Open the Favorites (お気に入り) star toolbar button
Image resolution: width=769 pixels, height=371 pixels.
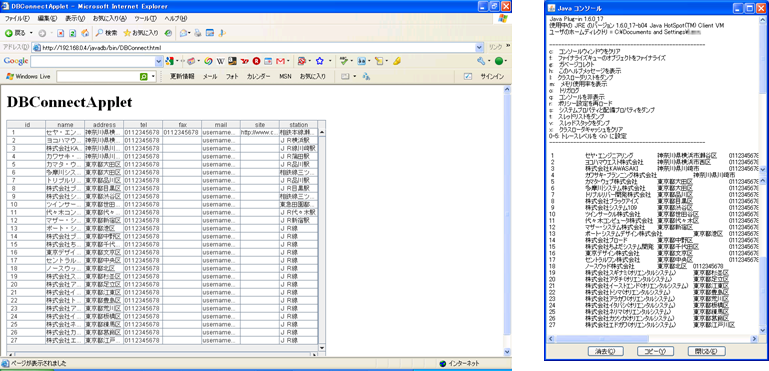tap(141, 33)
